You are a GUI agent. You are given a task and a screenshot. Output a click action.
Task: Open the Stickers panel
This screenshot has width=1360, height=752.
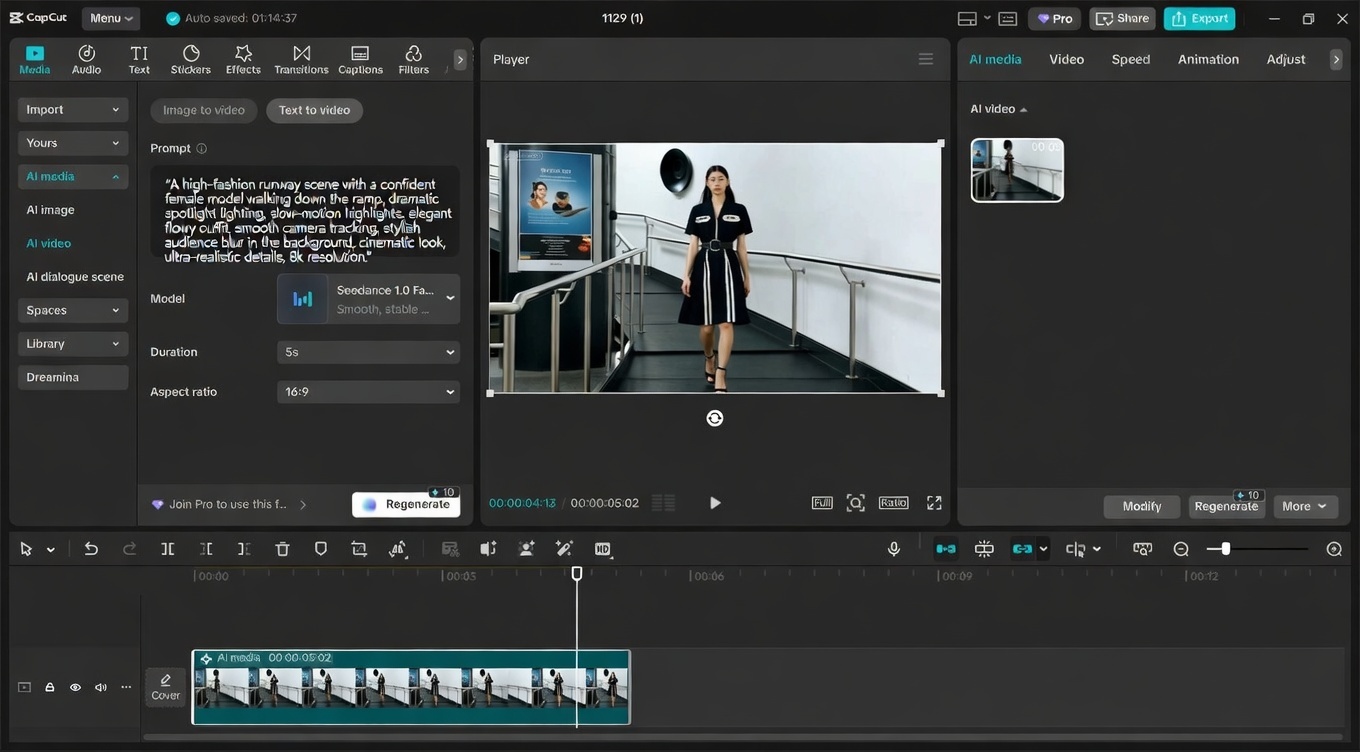click(x=190, y=59)
